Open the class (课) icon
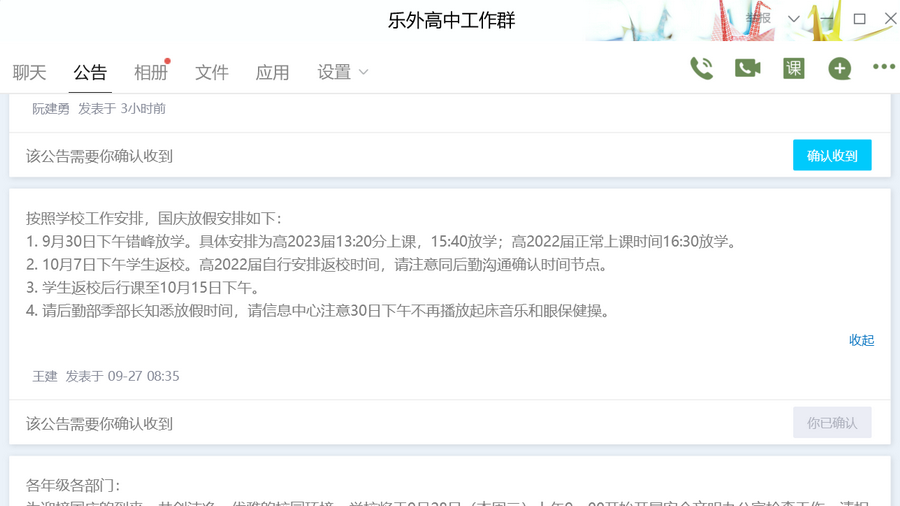This screenshot has width=900, height=506. tap(793, 68)
